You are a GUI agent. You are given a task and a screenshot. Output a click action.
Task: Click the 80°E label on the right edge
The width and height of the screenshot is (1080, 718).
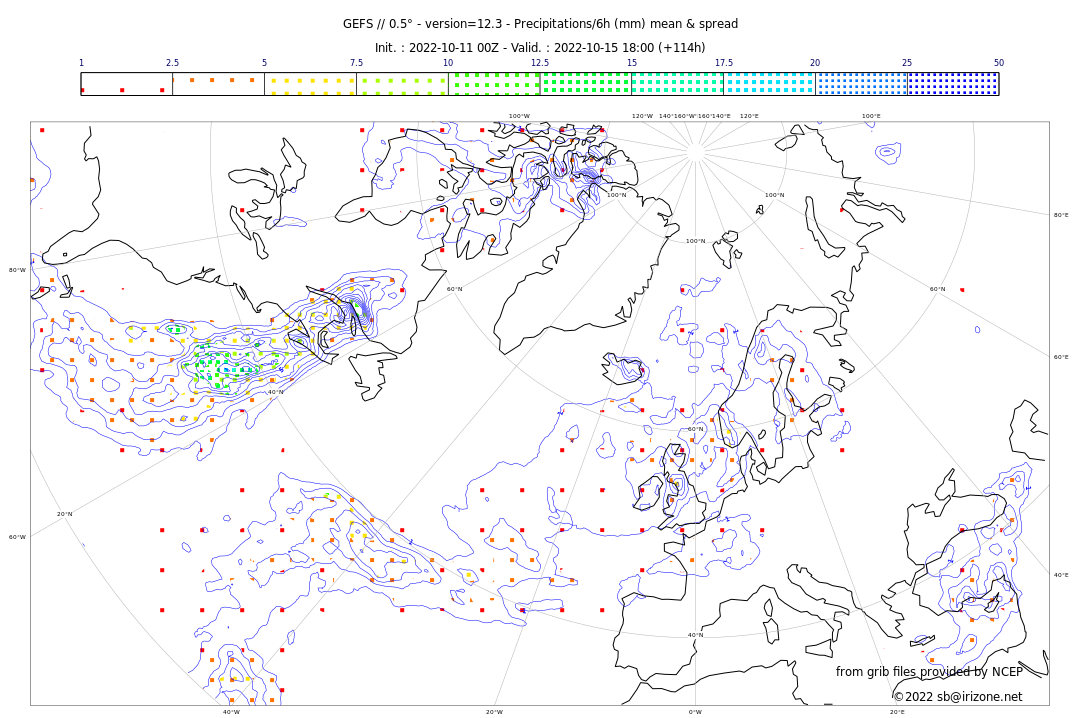click(1061, 215)
